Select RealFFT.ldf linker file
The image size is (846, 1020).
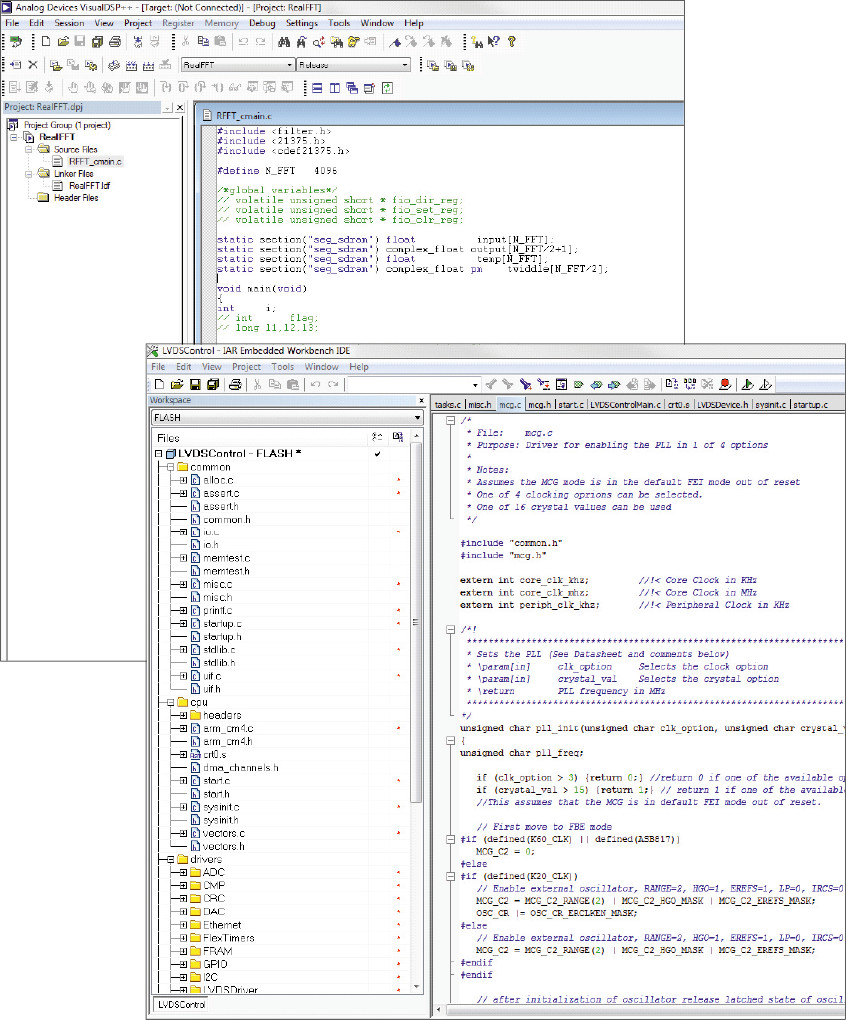(90, 185)
